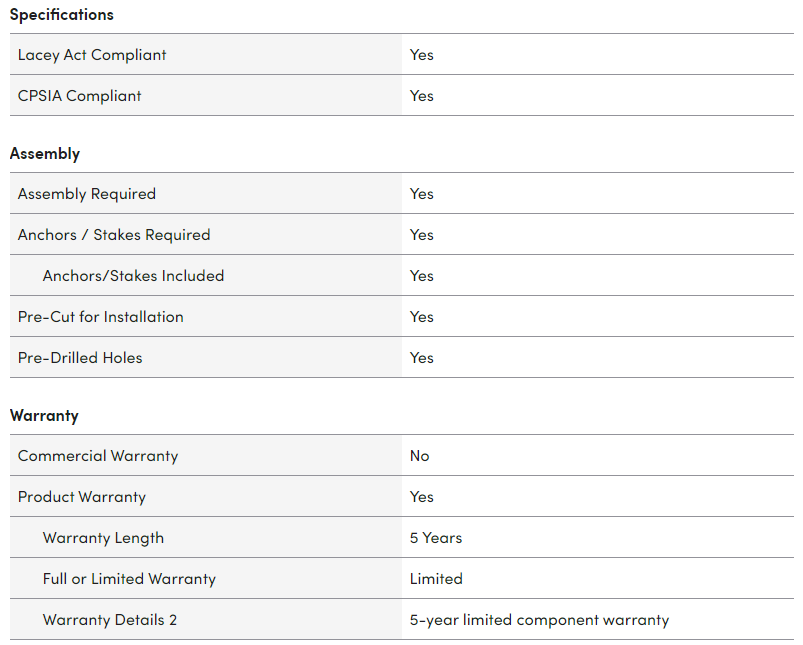Select the "5 Years" warranty length value
The height and width of the screenshot is (645, 803).
tap(436, 538)
